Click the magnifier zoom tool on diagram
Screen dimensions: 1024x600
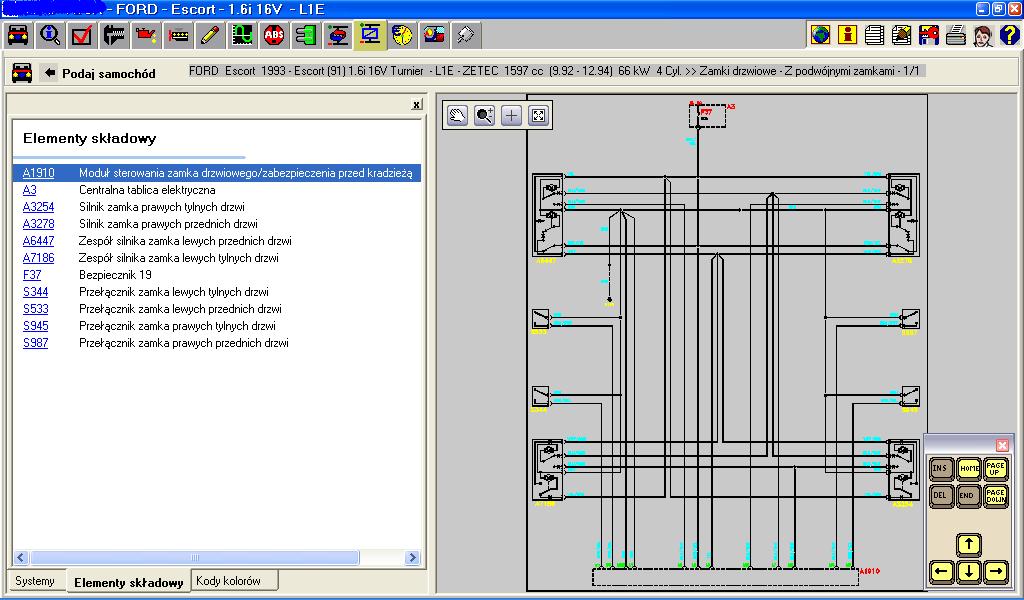[x=485, y=116]
